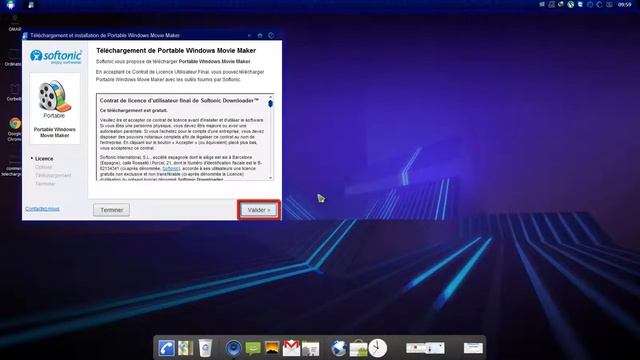Open the blue speaker music app in the dock
This screenshot has height=360, width=640.
click(x=234, y=348)
